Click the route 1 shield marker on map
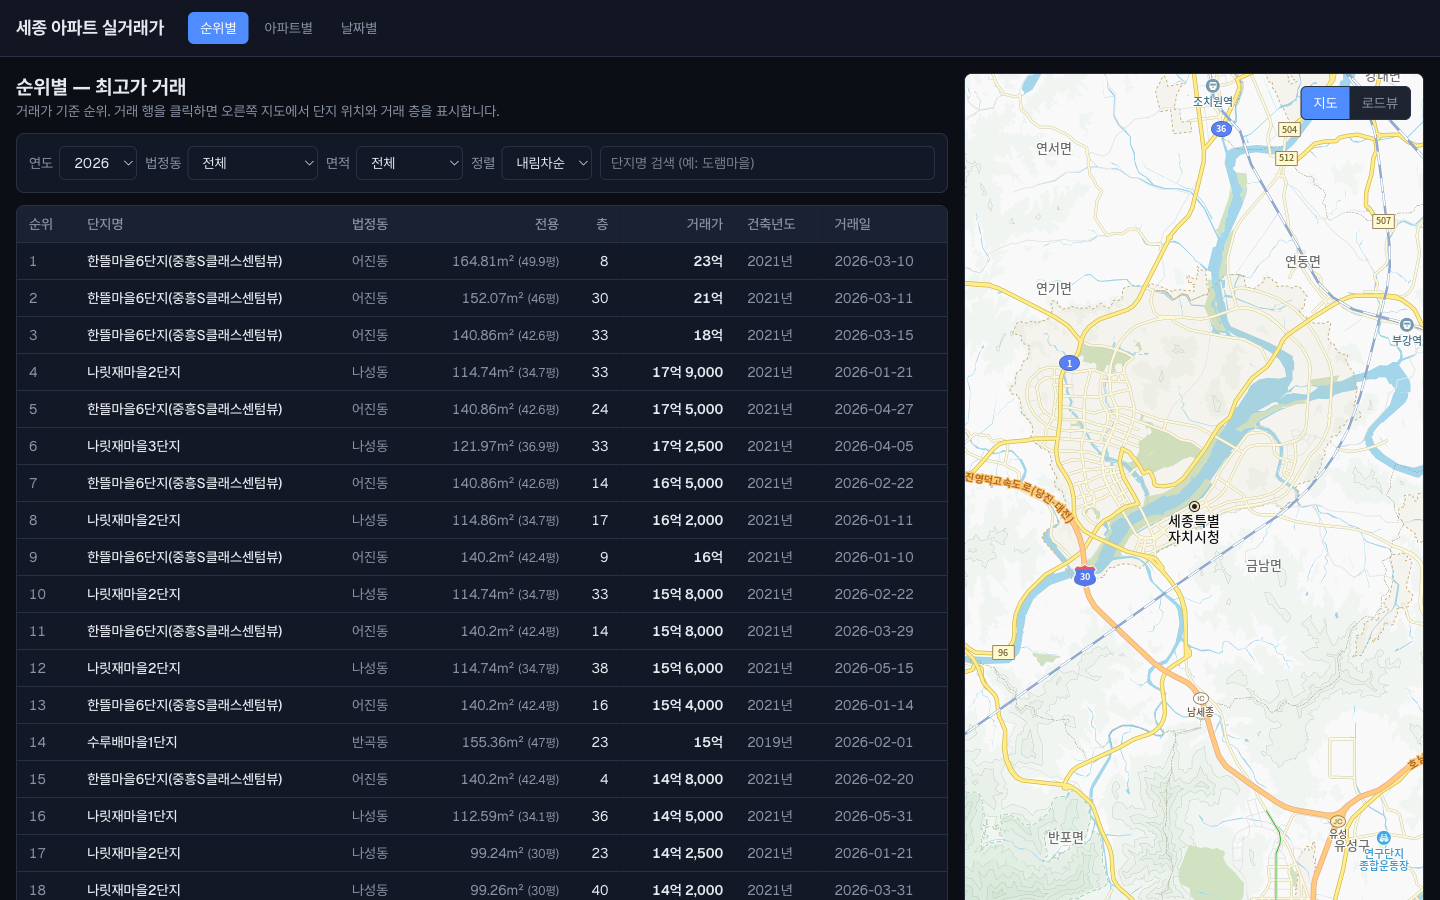 pyautogui.click(x=1069, y=363)
